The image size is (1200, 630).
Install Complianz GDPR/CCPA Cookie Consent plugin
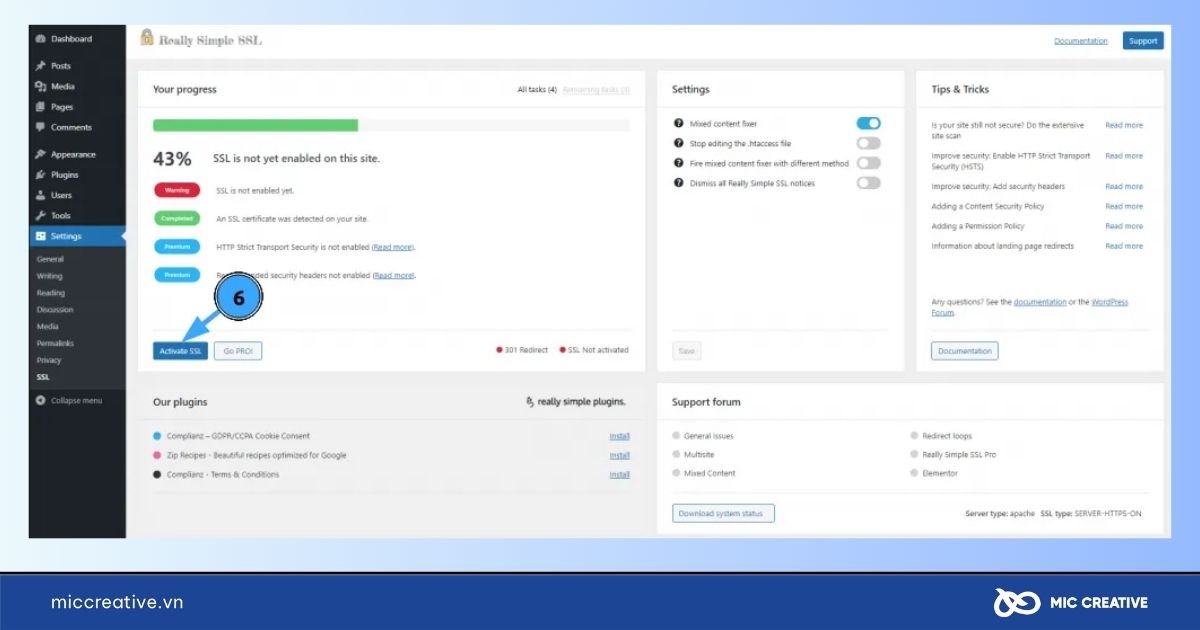point(620,436)
